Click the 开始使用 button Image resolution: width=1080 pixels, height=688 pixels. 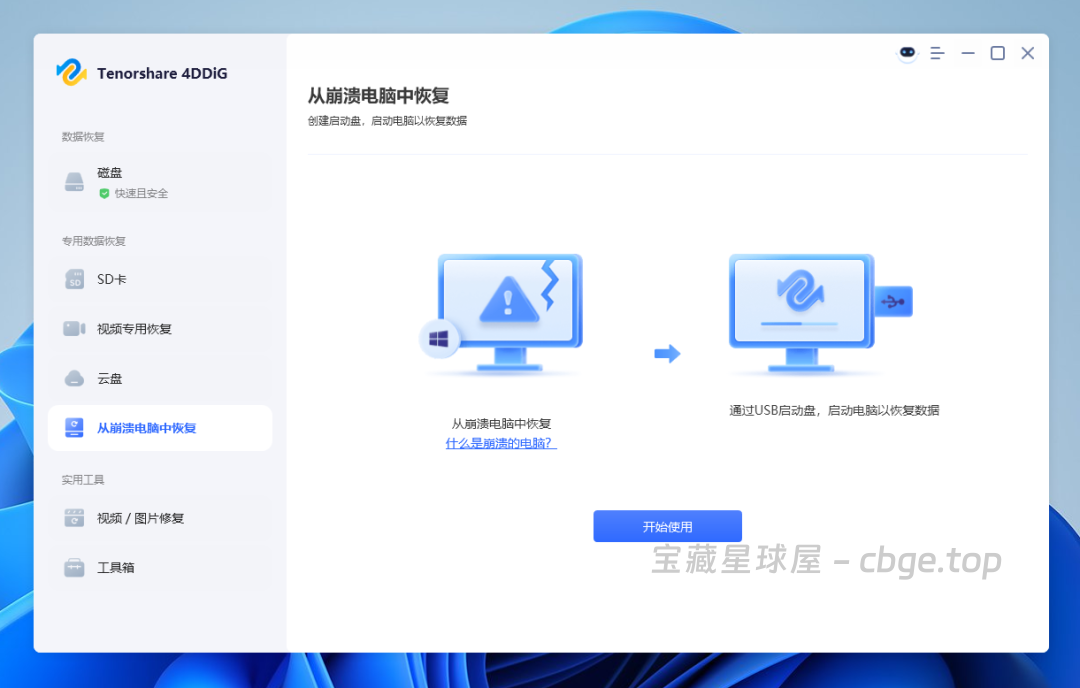click(x=667, y=526)
